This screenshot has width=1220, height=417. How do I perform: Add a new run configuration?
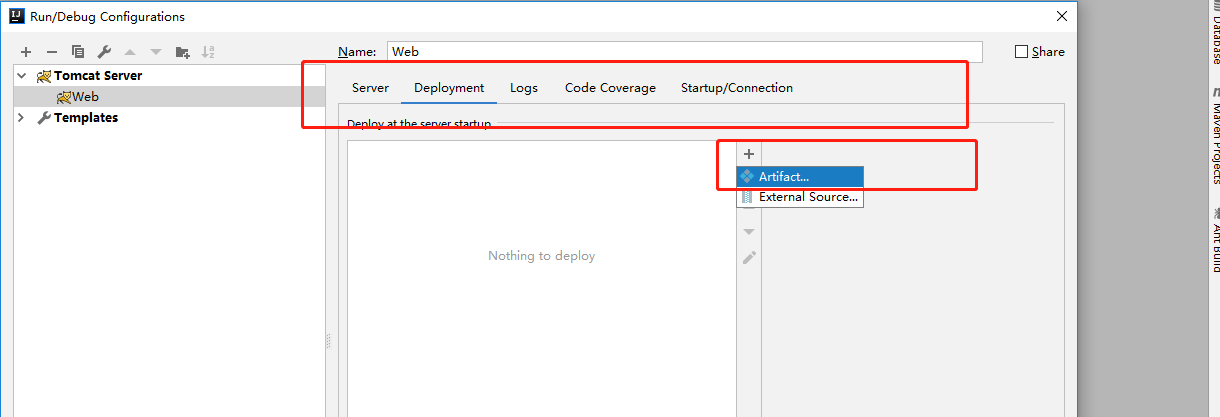26,52
